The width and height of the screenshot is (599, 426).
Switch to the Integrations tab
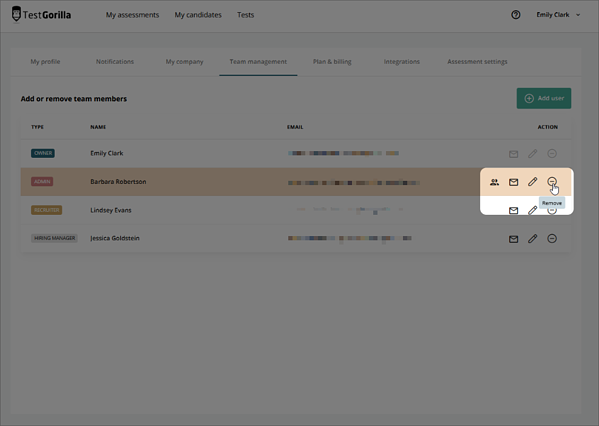[x=401, y=62]
